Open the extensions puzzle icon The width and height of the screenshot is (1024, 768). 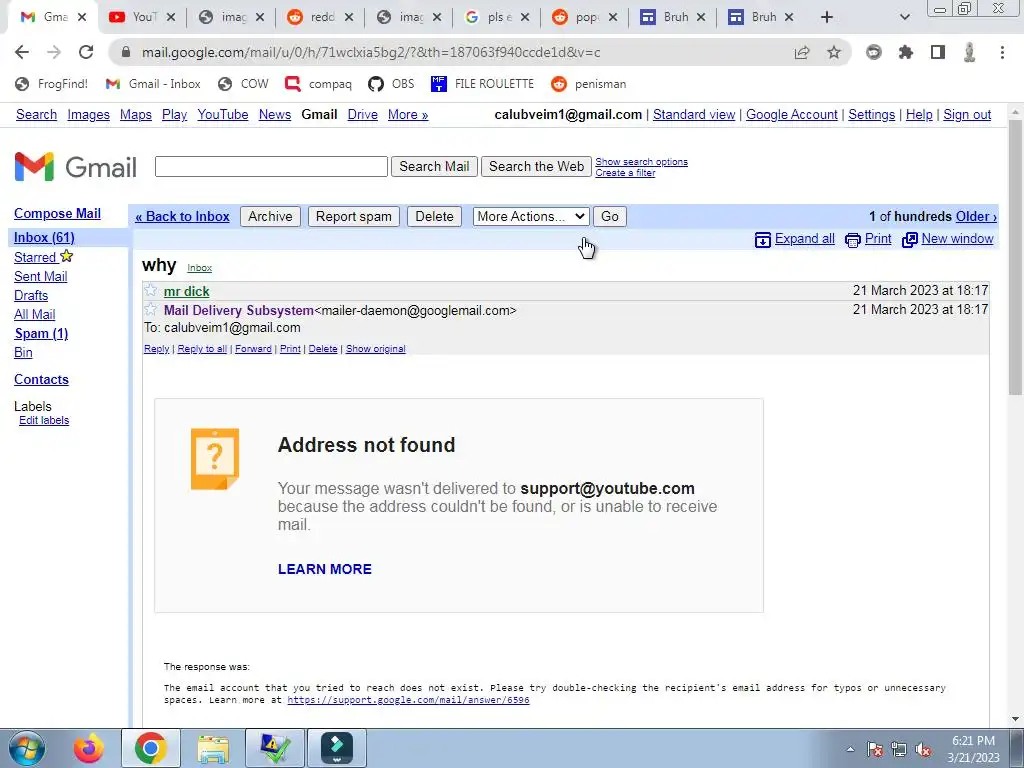pos(906,52)
